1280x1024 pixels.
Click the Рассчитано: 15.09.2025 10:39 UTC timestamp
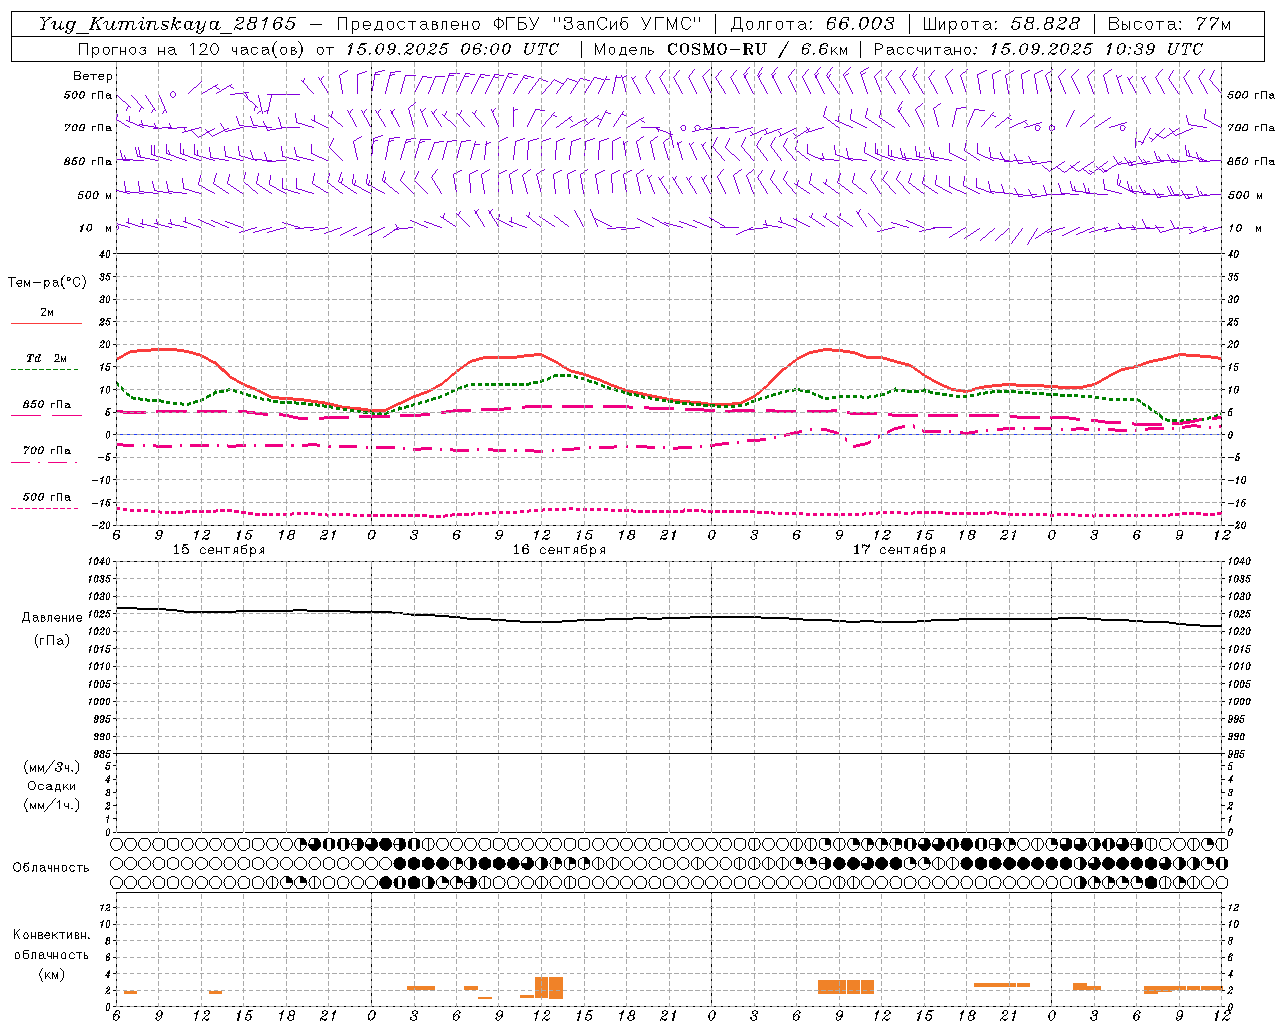pyautogui.click(x=1038, y=49)
